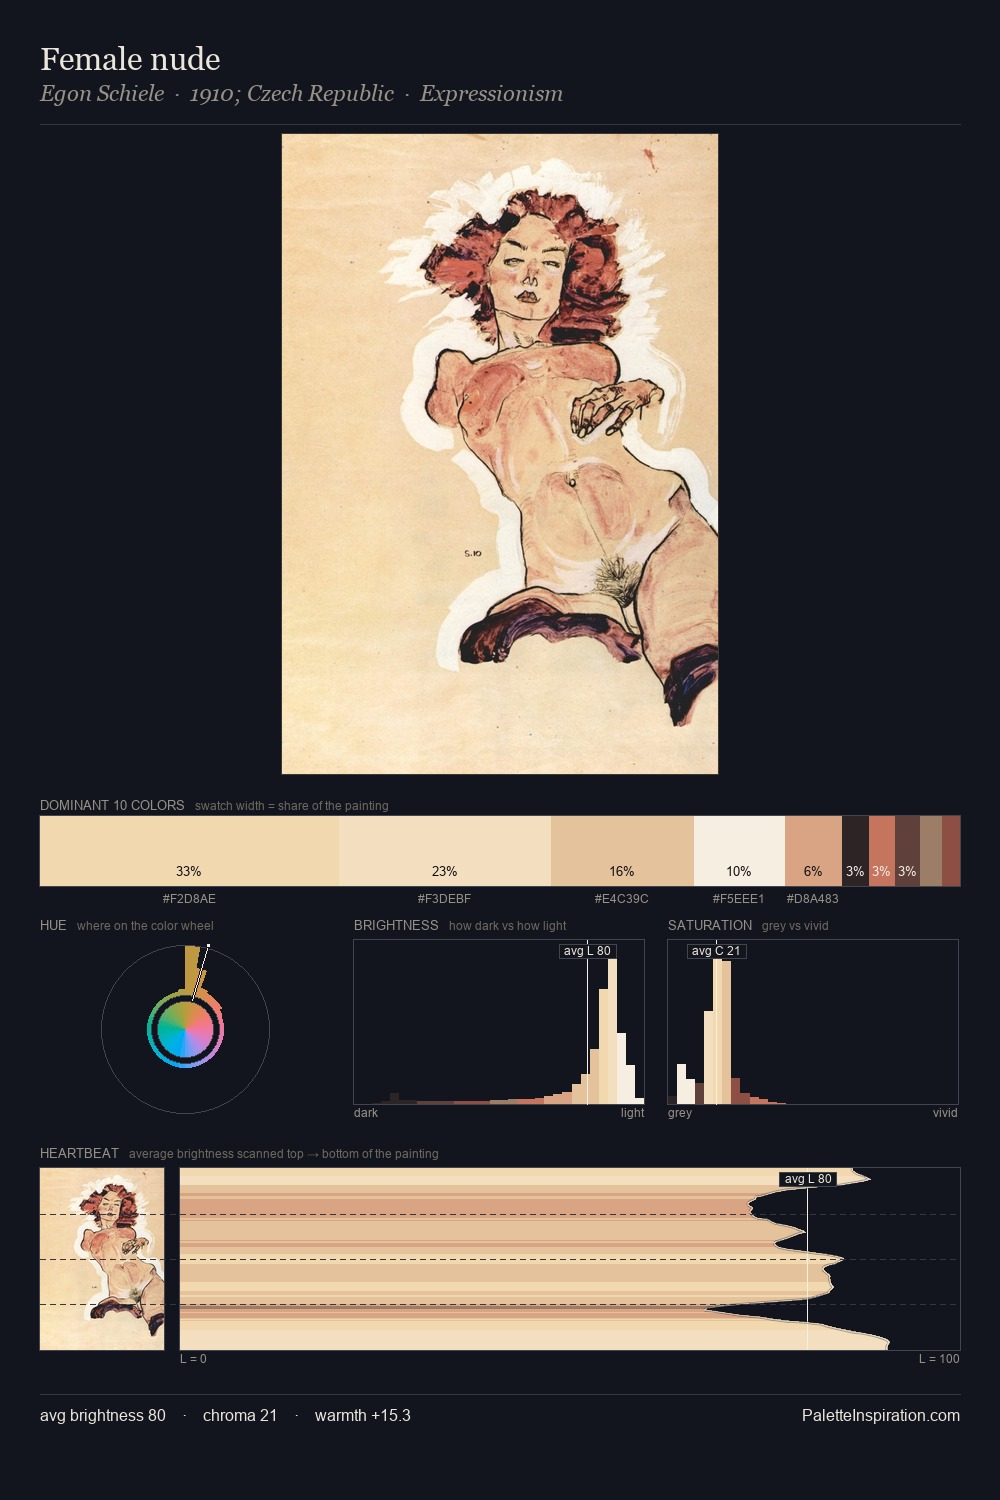Screen dimensions: 1000x1500
Task: Click the 16% color swatch #E4C39C
Action: click(x=622, y=851)
